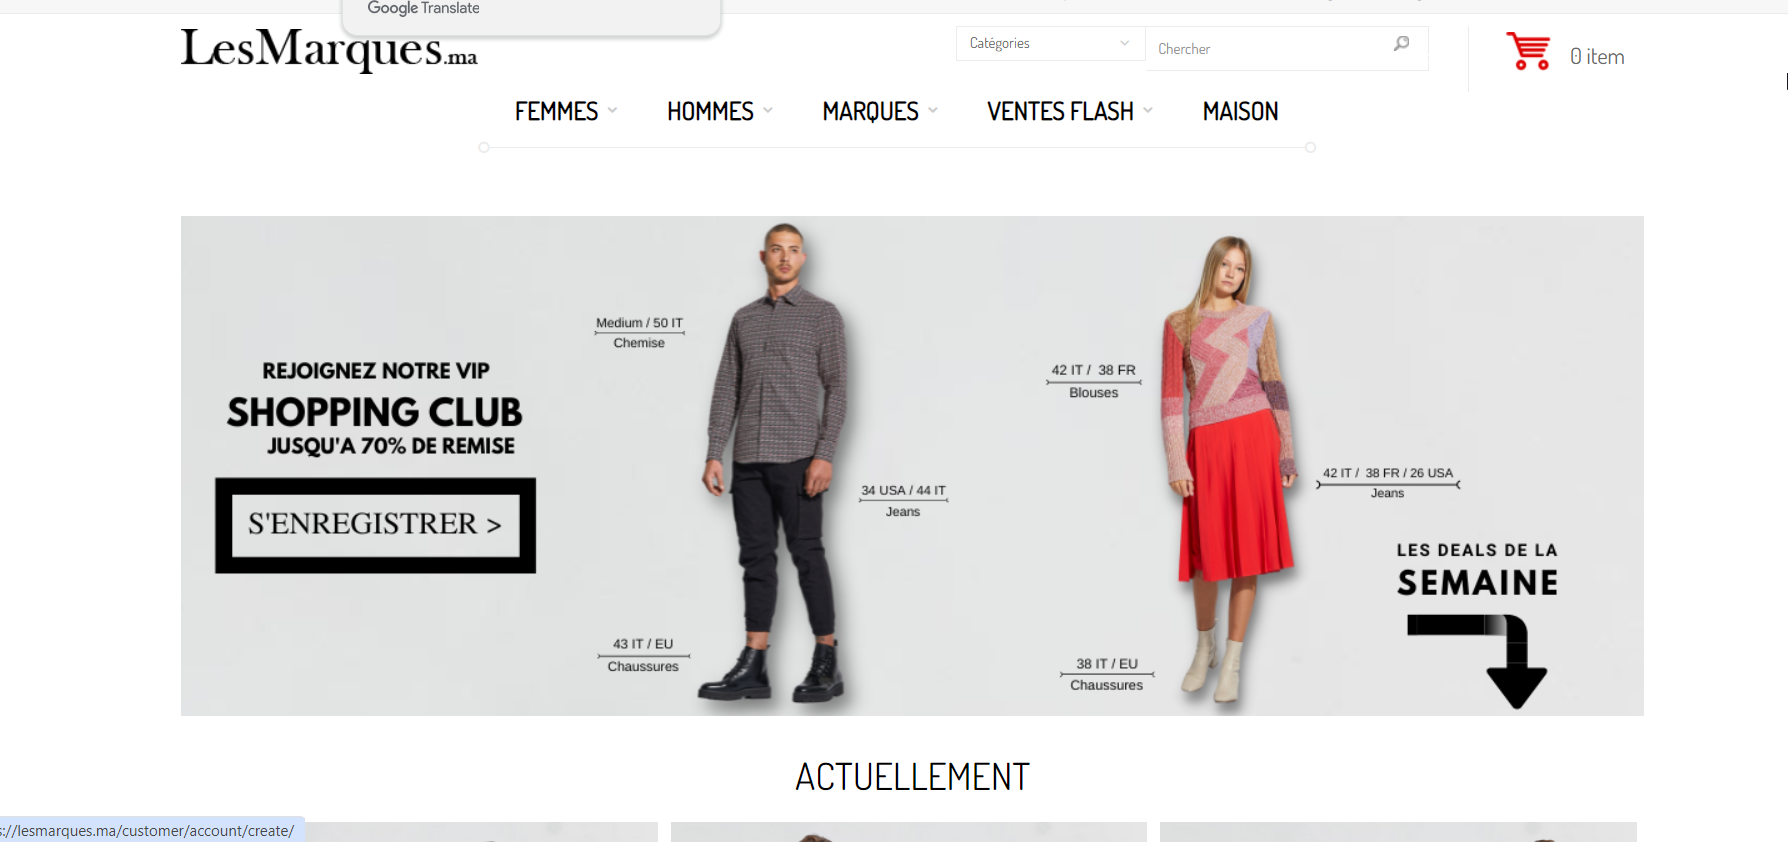Open the Catégories dropdown
This screenshot has width=1788, height=842.
pyautogui.click(x=1050, y=43)
